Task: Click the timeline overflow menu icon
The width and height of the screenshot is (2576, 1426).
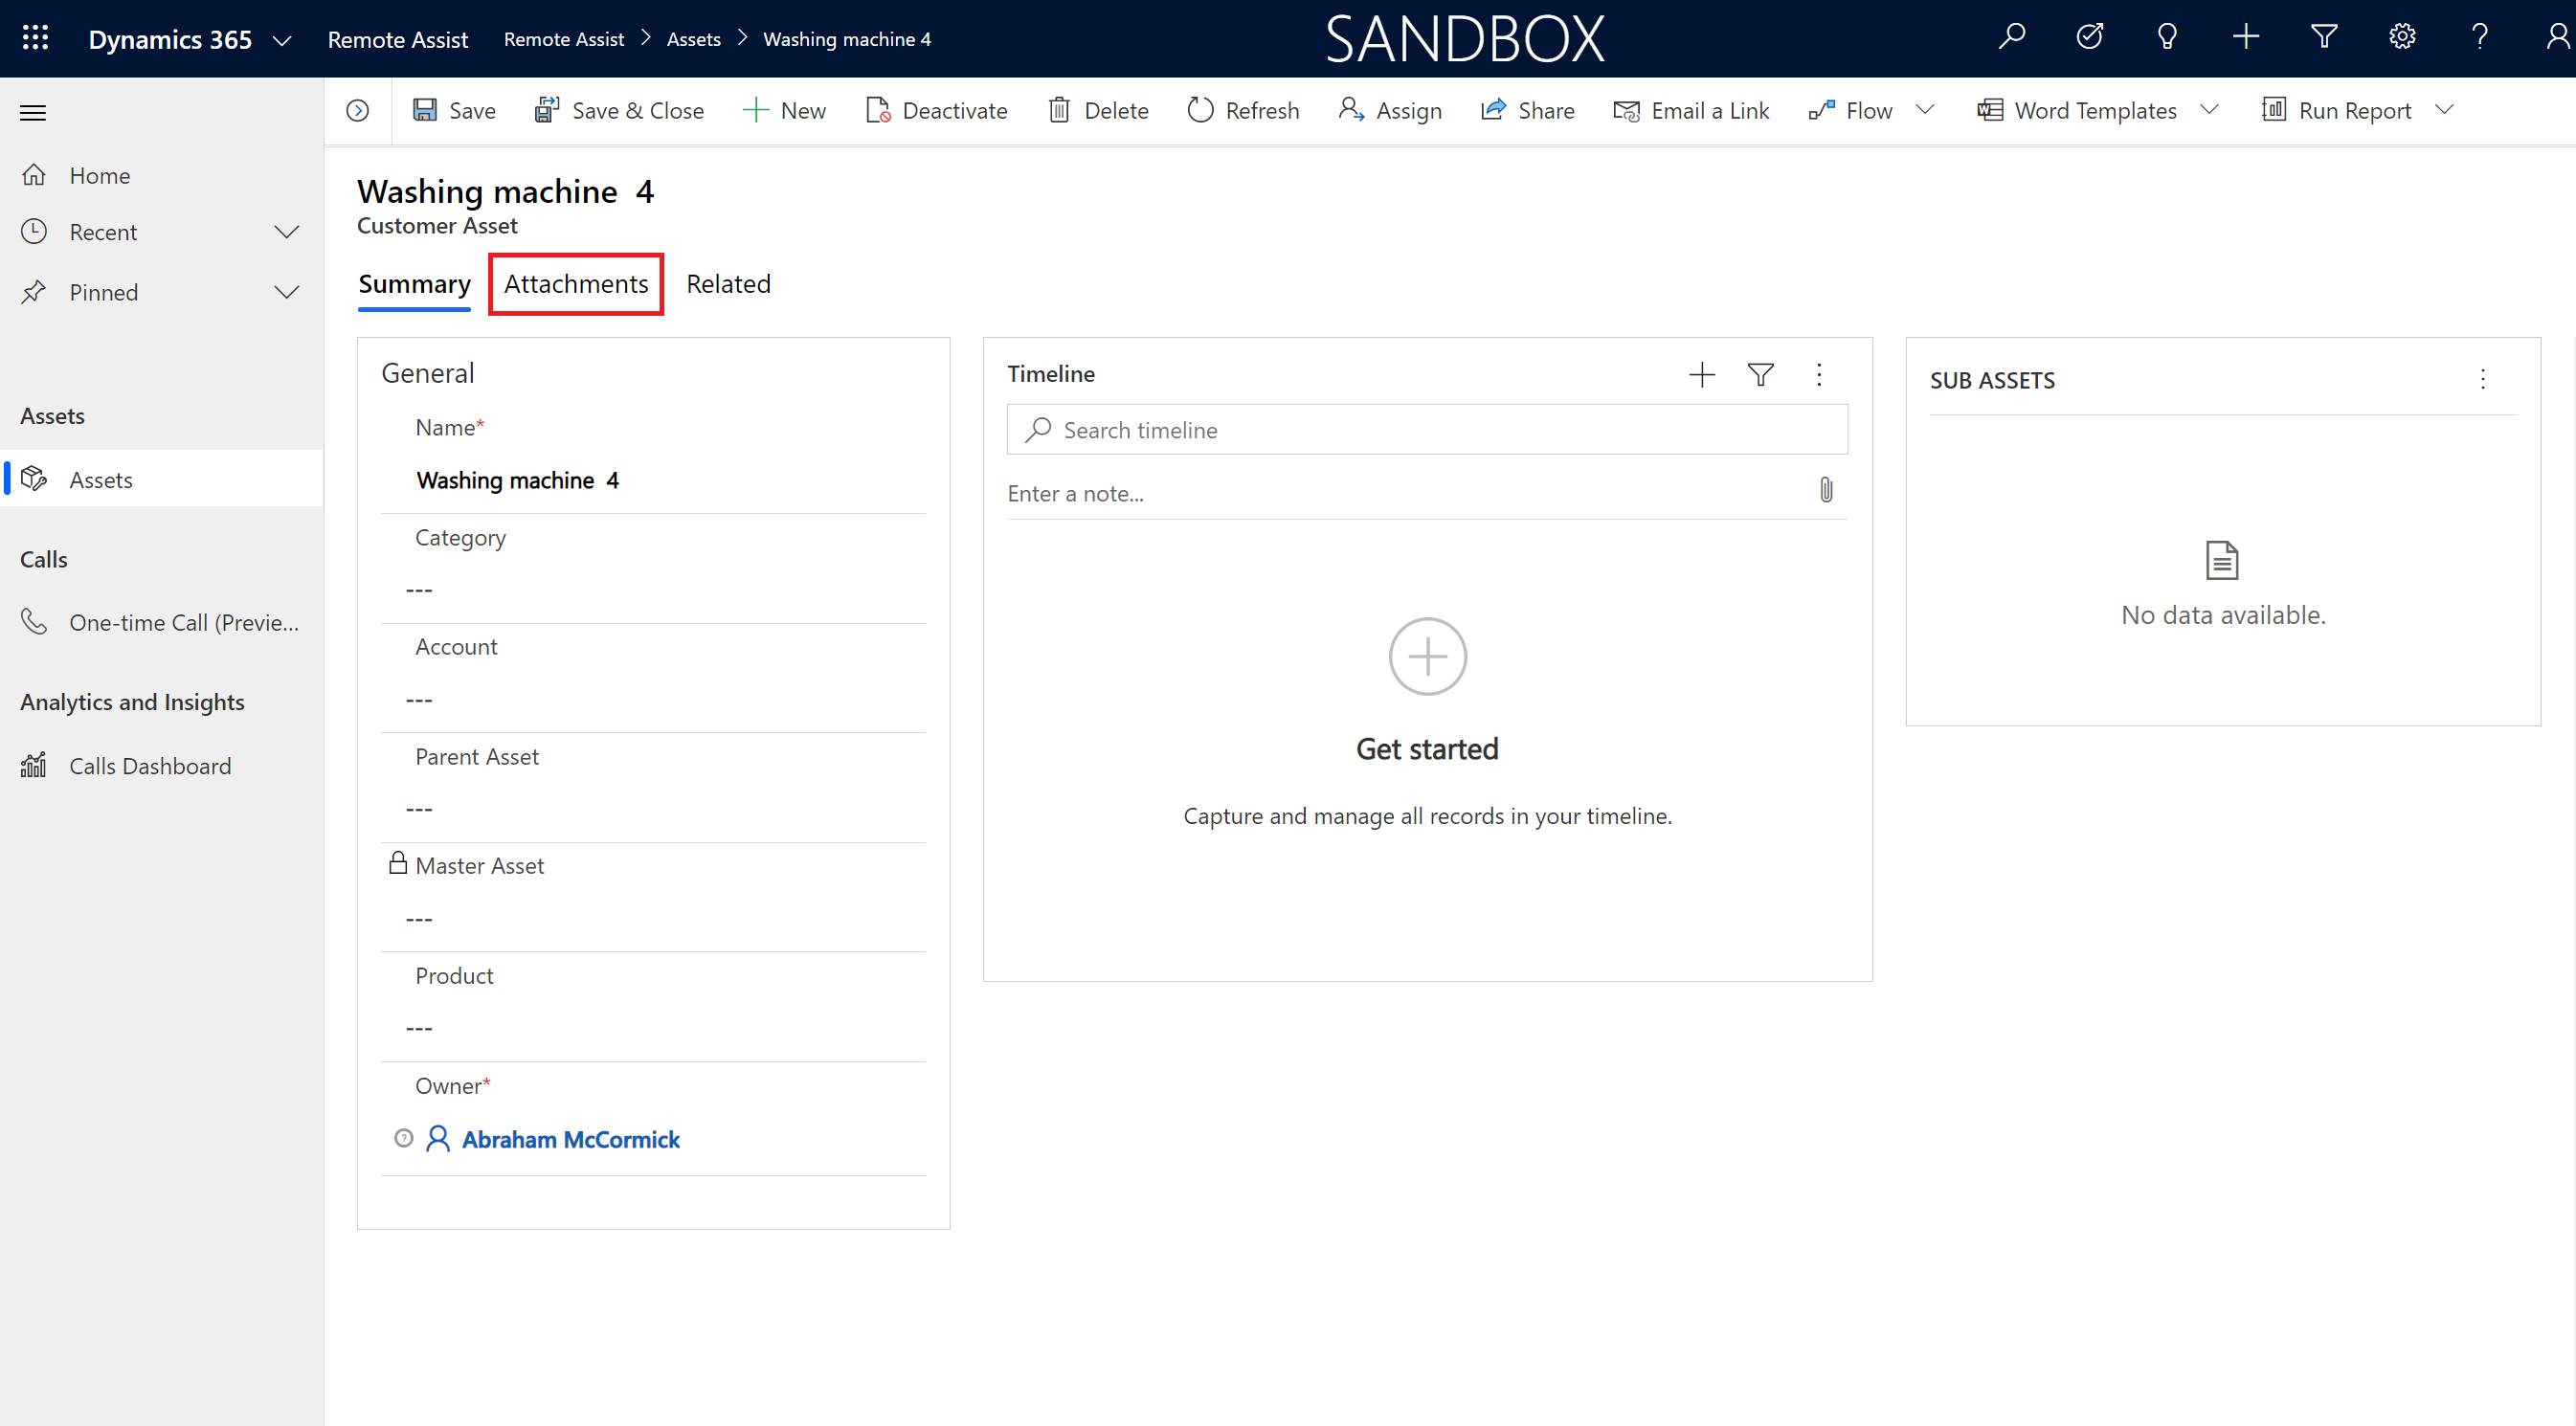Action: pos(1819,374)
